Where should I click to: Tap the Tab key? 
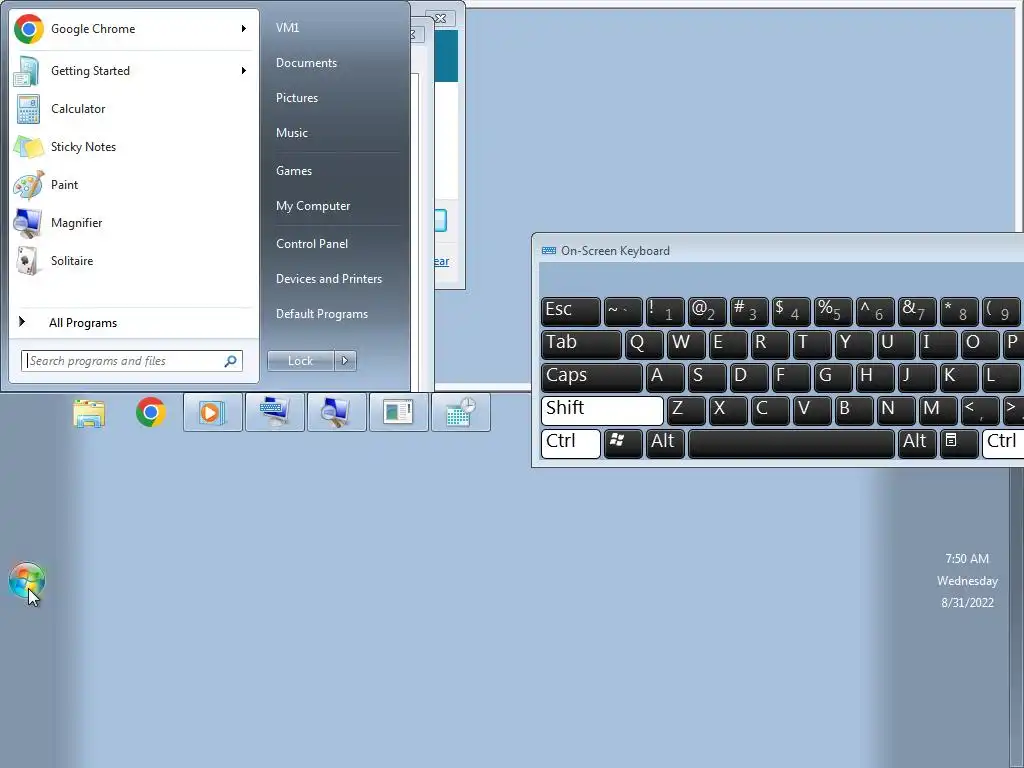tap(581, 344)
